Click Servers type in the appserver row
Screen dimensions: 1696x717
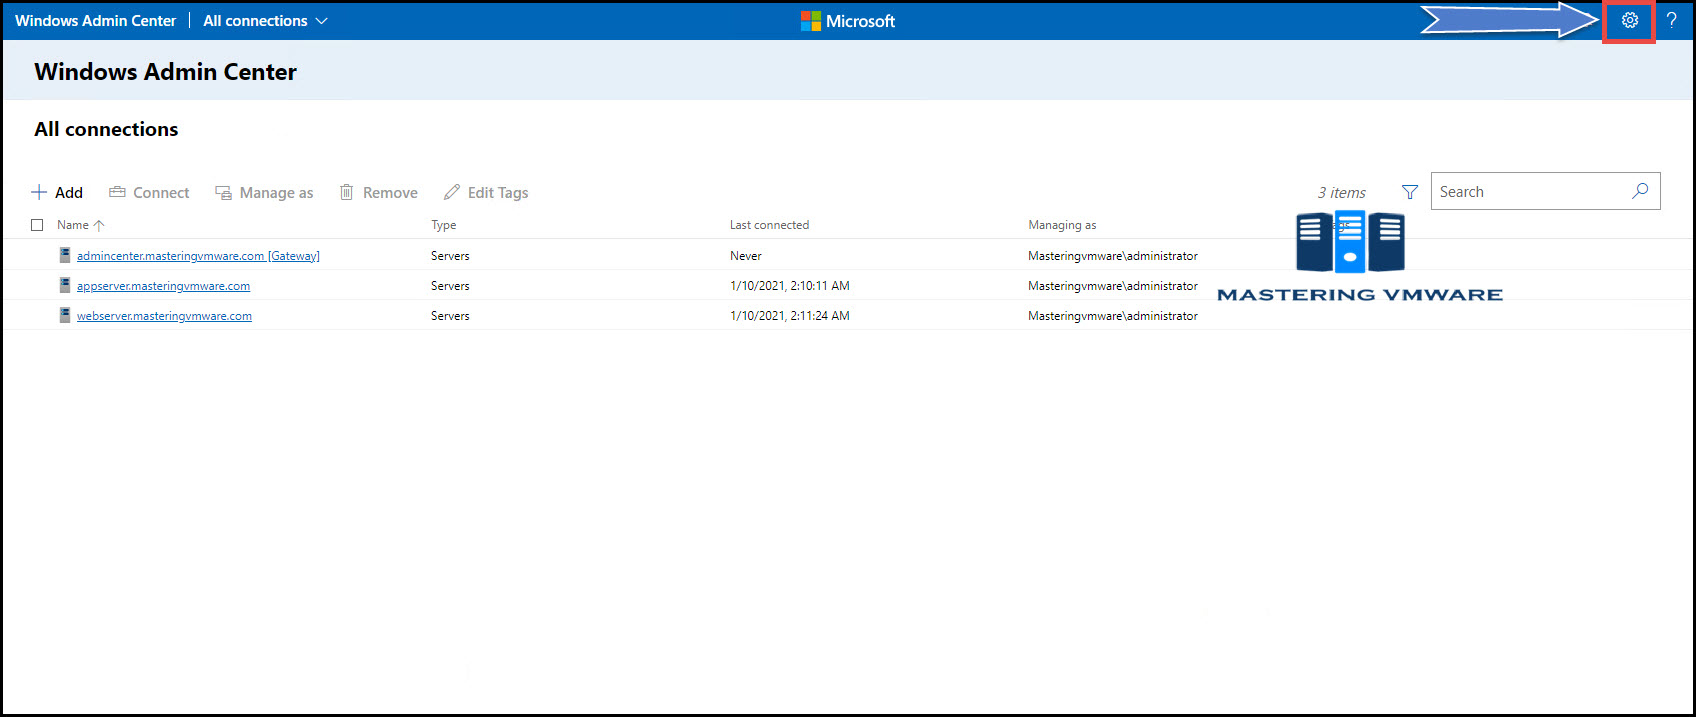click(x=450, y=286)
